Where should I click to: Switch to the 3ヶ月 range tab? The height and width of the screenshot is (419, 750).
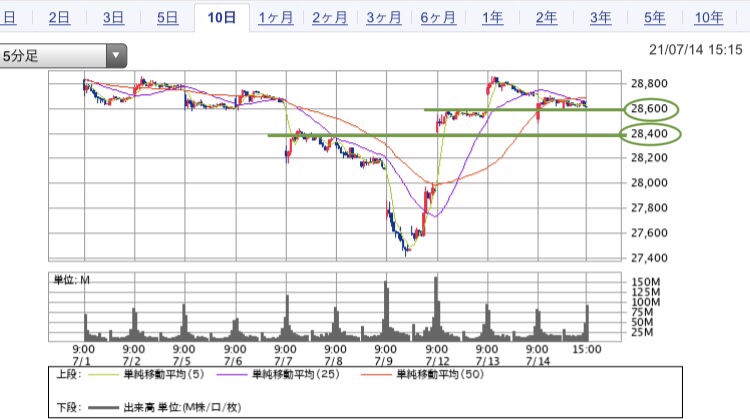click(x=384, y=18)
